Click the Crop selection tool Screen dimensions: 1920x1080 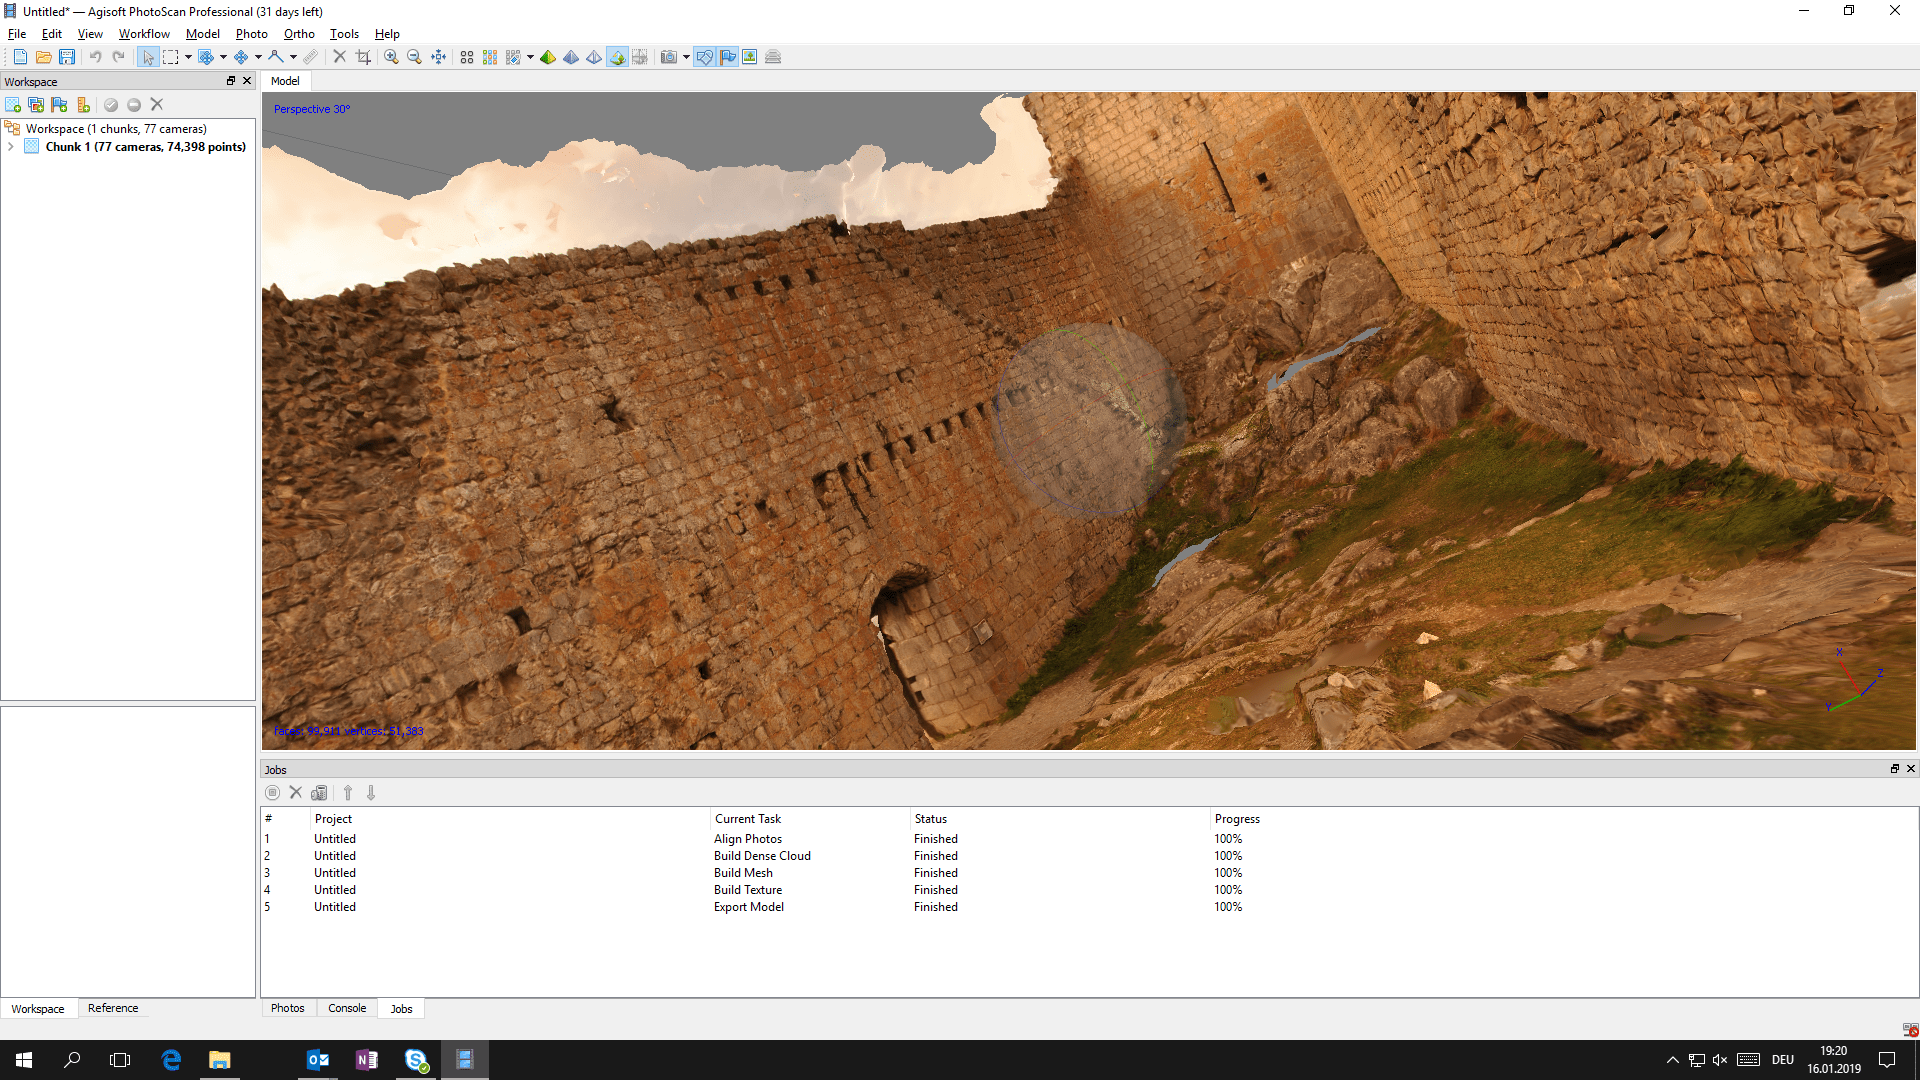point(363,57)
